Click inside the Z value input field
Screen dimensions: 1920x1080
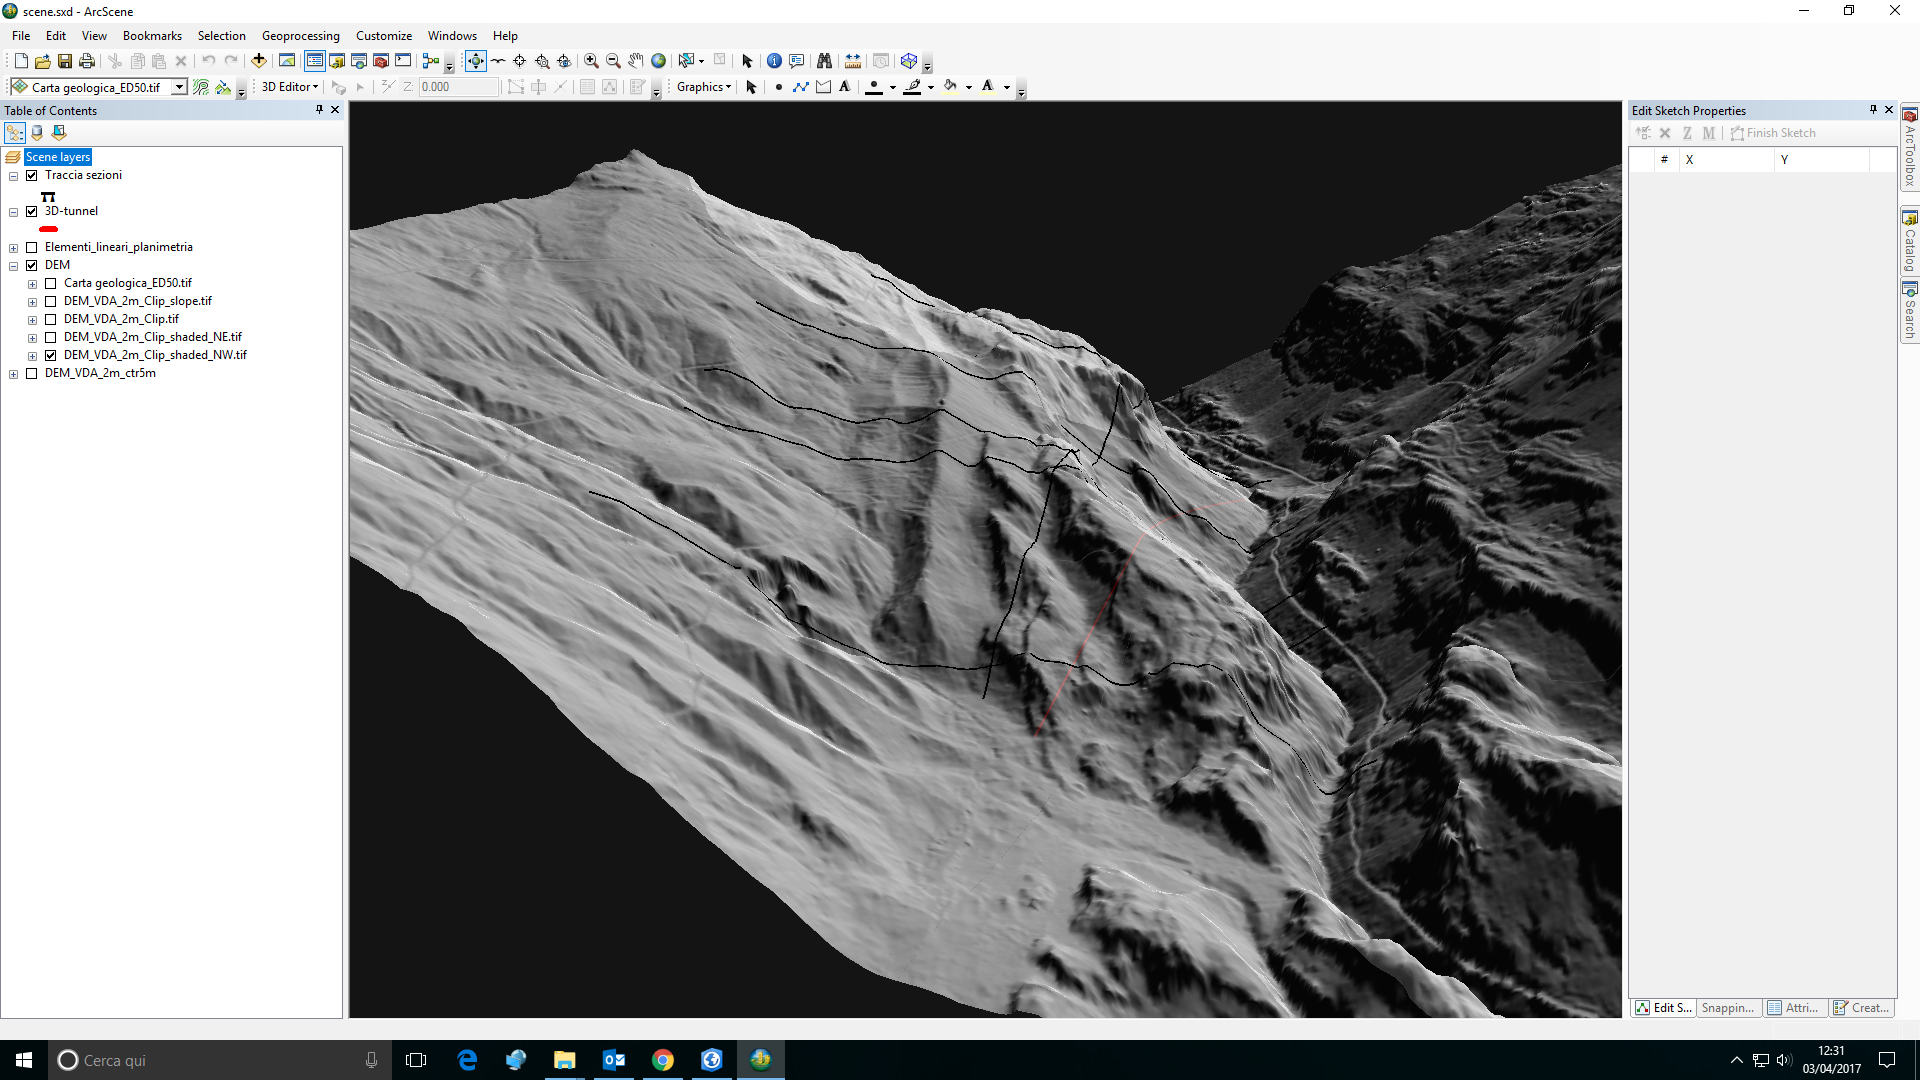click(458, 87)
